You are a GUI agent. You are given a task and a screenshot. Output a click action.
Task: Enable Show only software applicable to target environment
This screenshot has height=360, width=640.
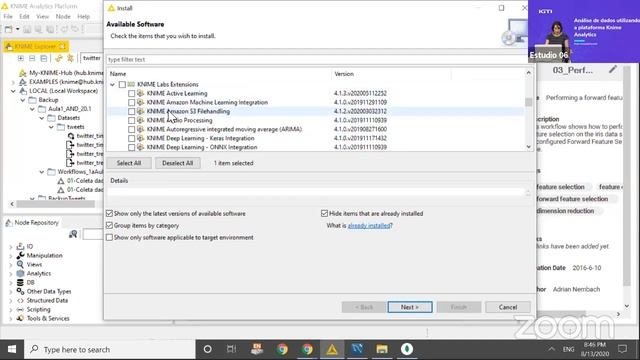coord(109,237)
